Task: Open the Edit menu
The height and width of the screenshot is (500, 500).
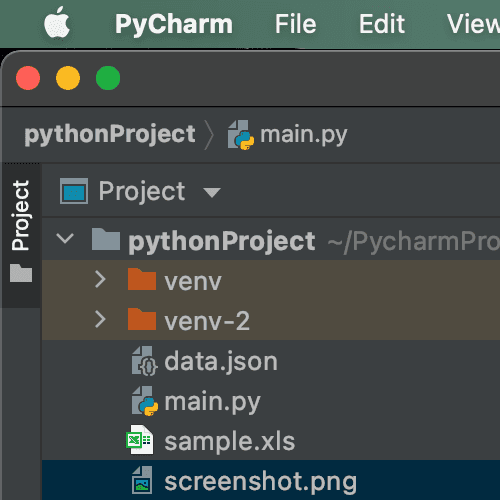Action: (x=382, y=24)
